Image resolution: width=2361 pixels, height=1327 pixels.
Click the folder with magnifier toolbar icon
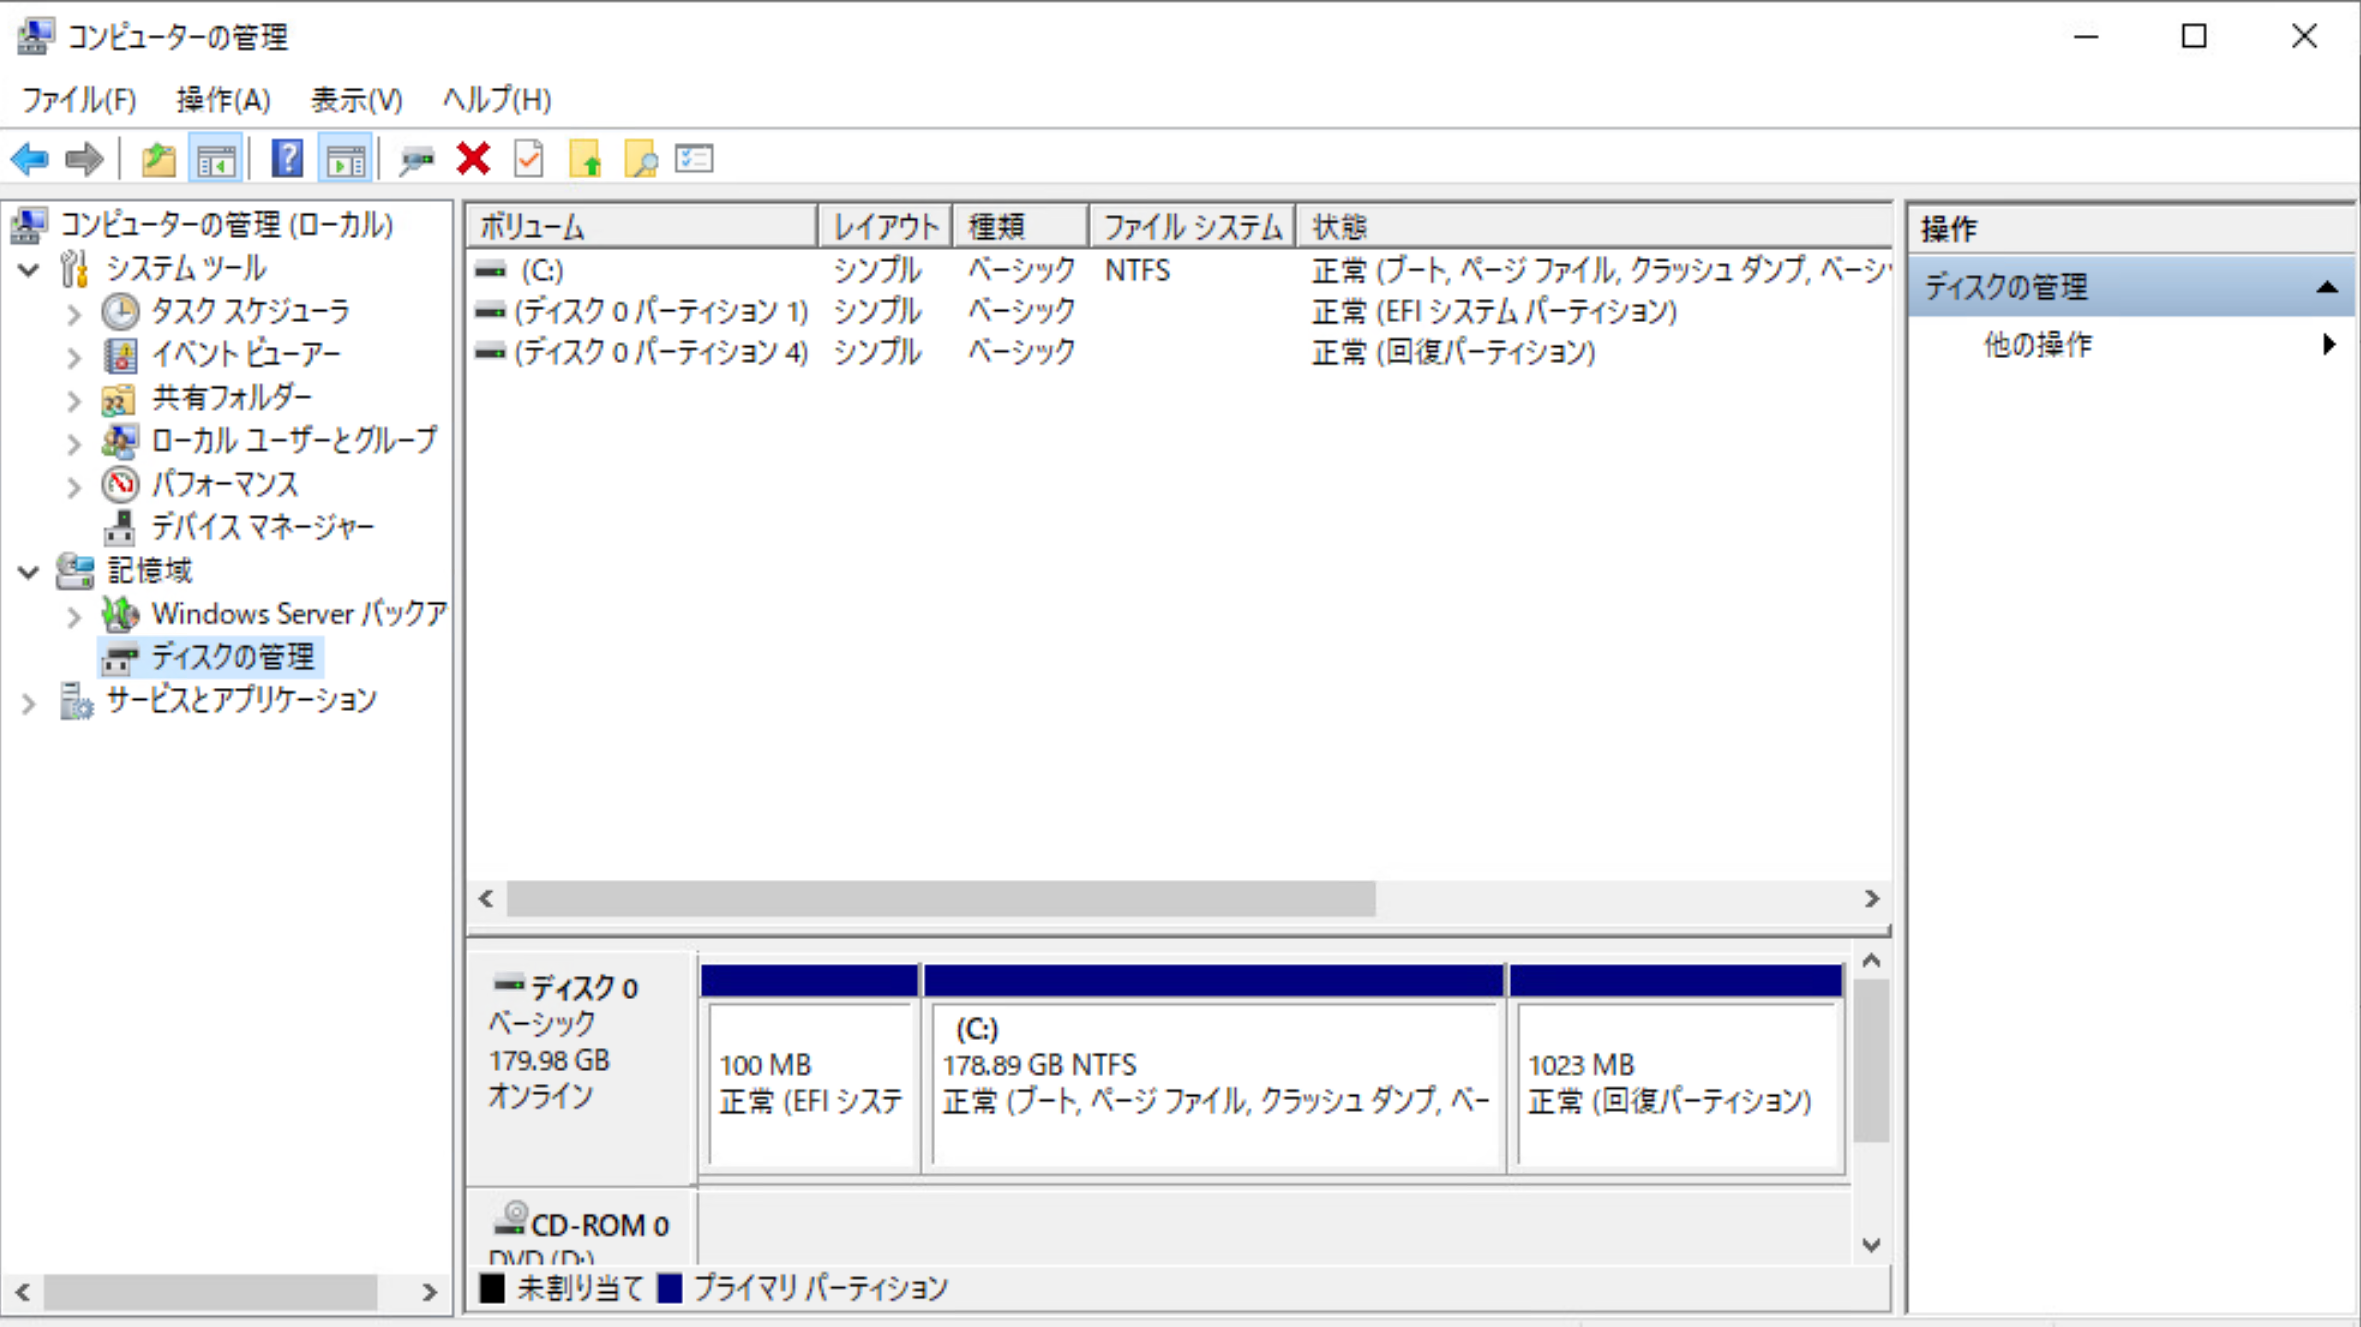[x=640, y=159]
